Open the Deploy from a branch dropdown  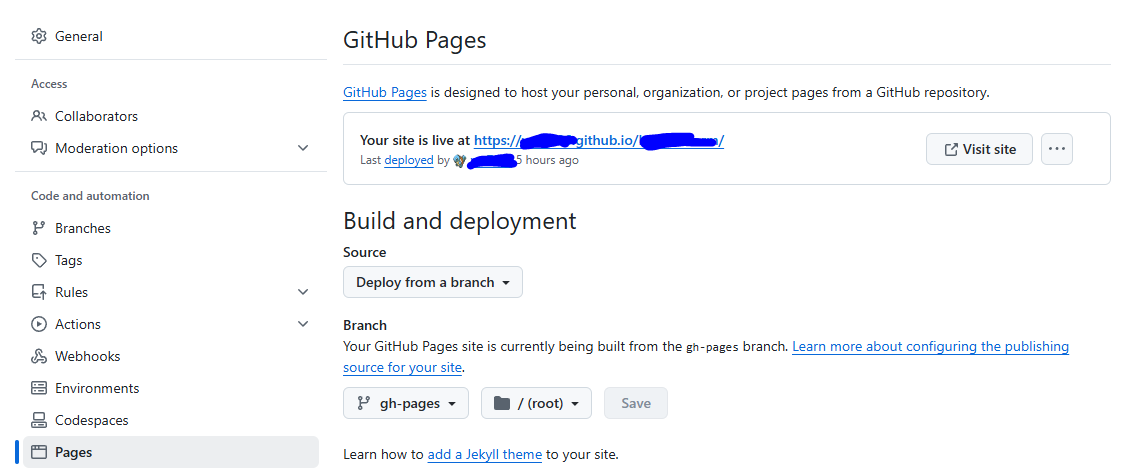(x=433, y=282)
